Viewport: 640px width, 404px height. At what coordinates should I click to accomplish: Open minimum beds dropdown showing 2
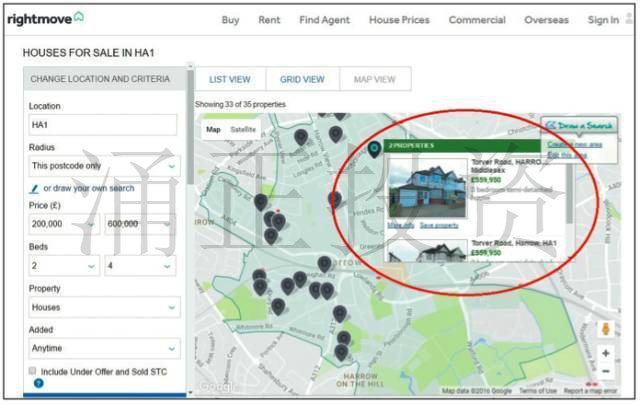point(64,266)
